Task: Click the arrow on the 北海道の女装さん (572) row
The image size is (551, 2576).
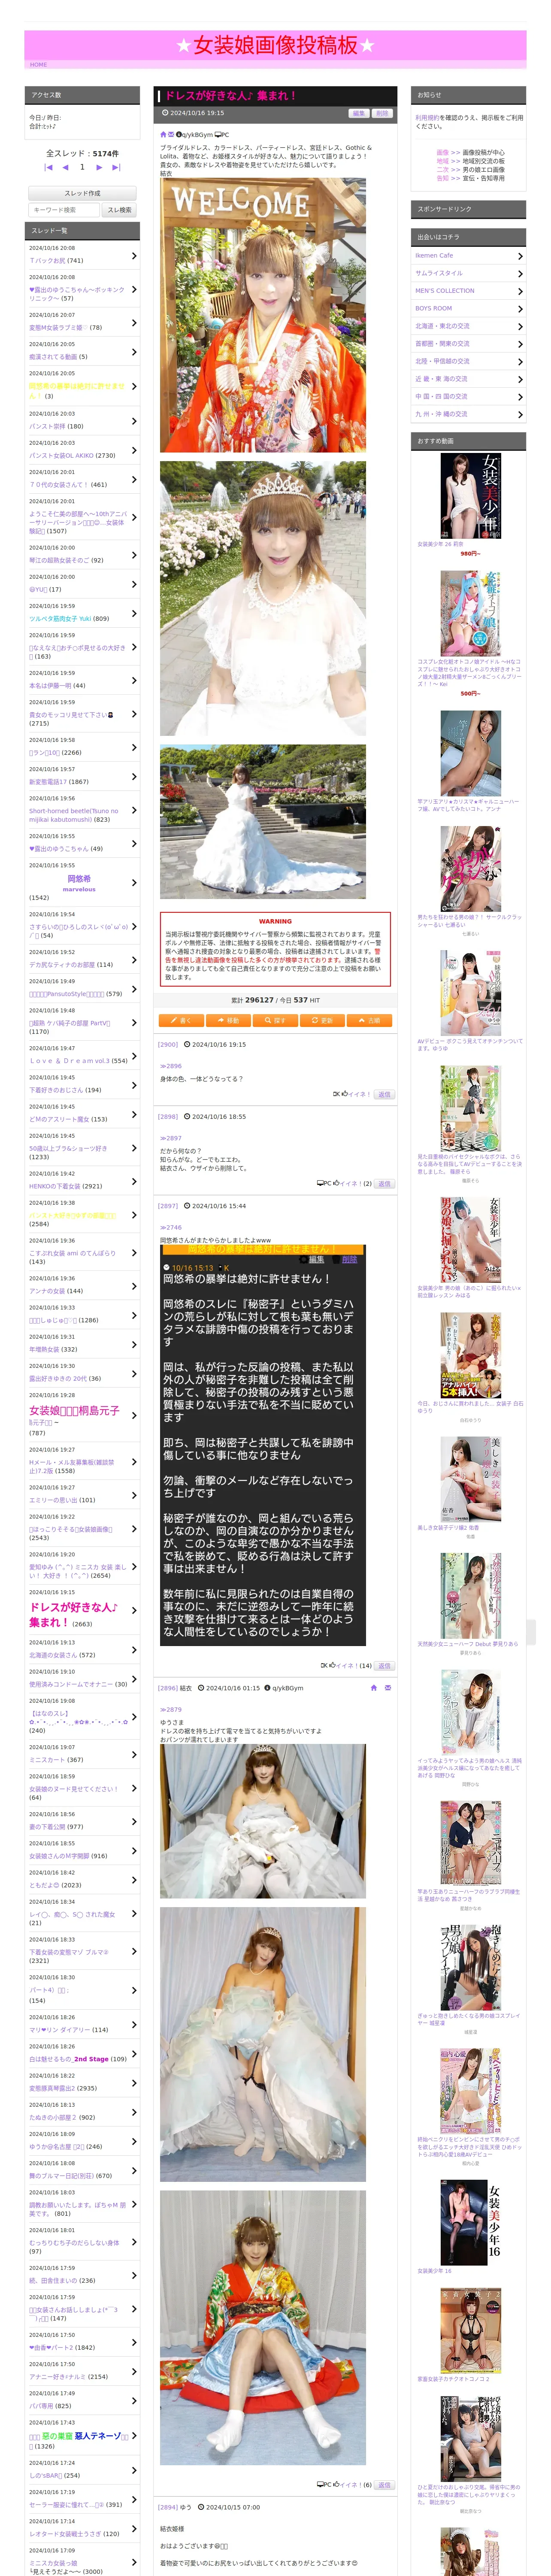Action: (x=134, y=1649)
